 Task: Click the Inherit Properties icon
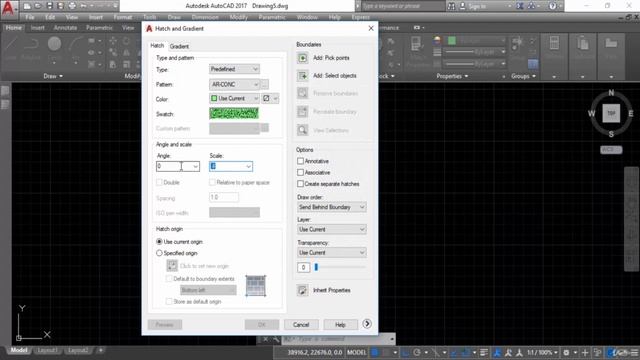coord(302,290)
